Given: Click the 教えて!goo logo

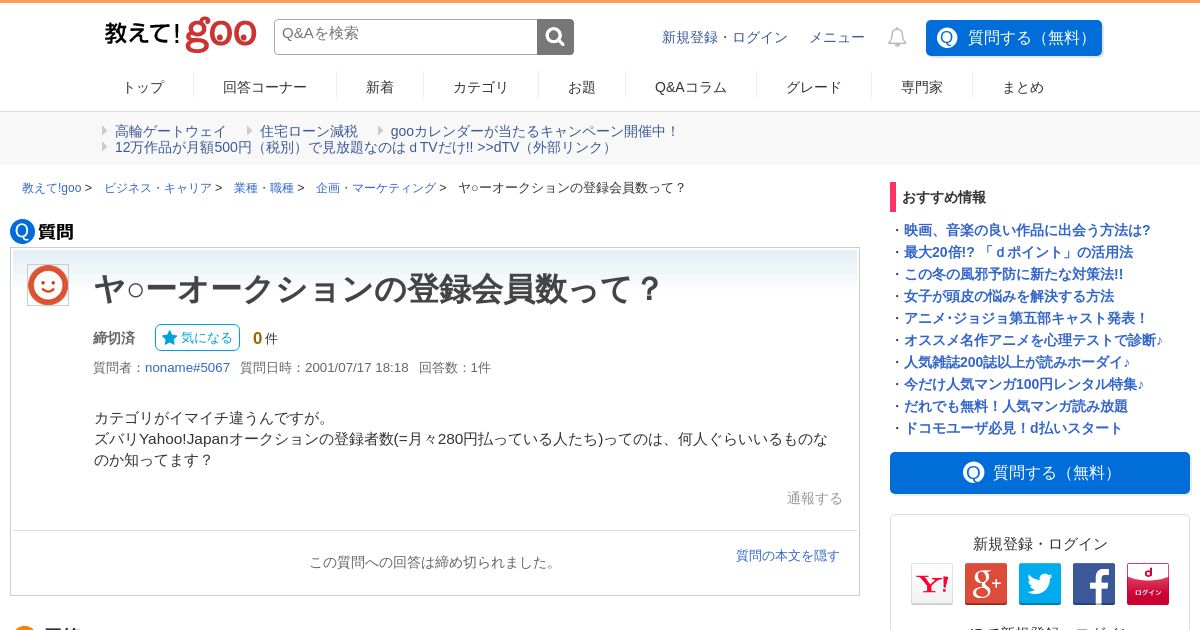Looking at the screenshot, I should tap(180, 35).
